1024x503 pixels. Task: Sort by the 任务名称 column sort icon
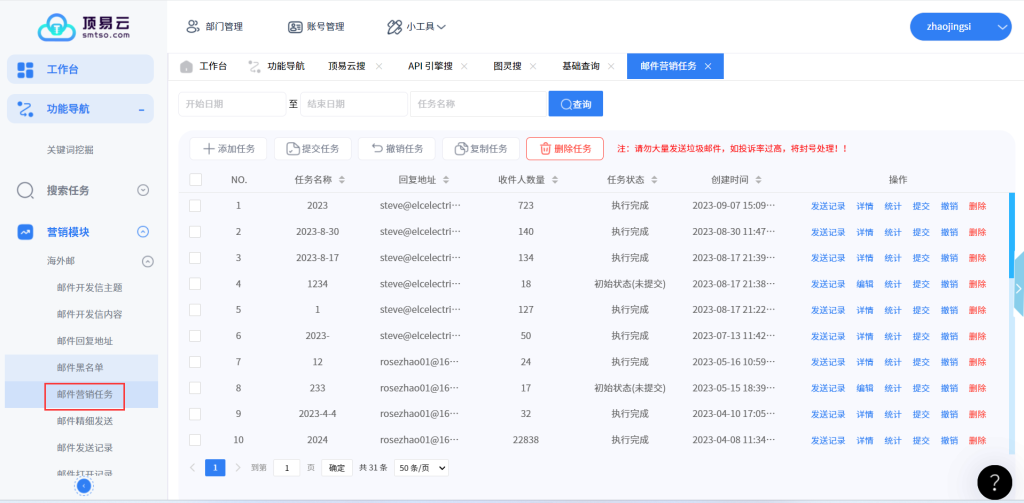(x=342, y=180)
